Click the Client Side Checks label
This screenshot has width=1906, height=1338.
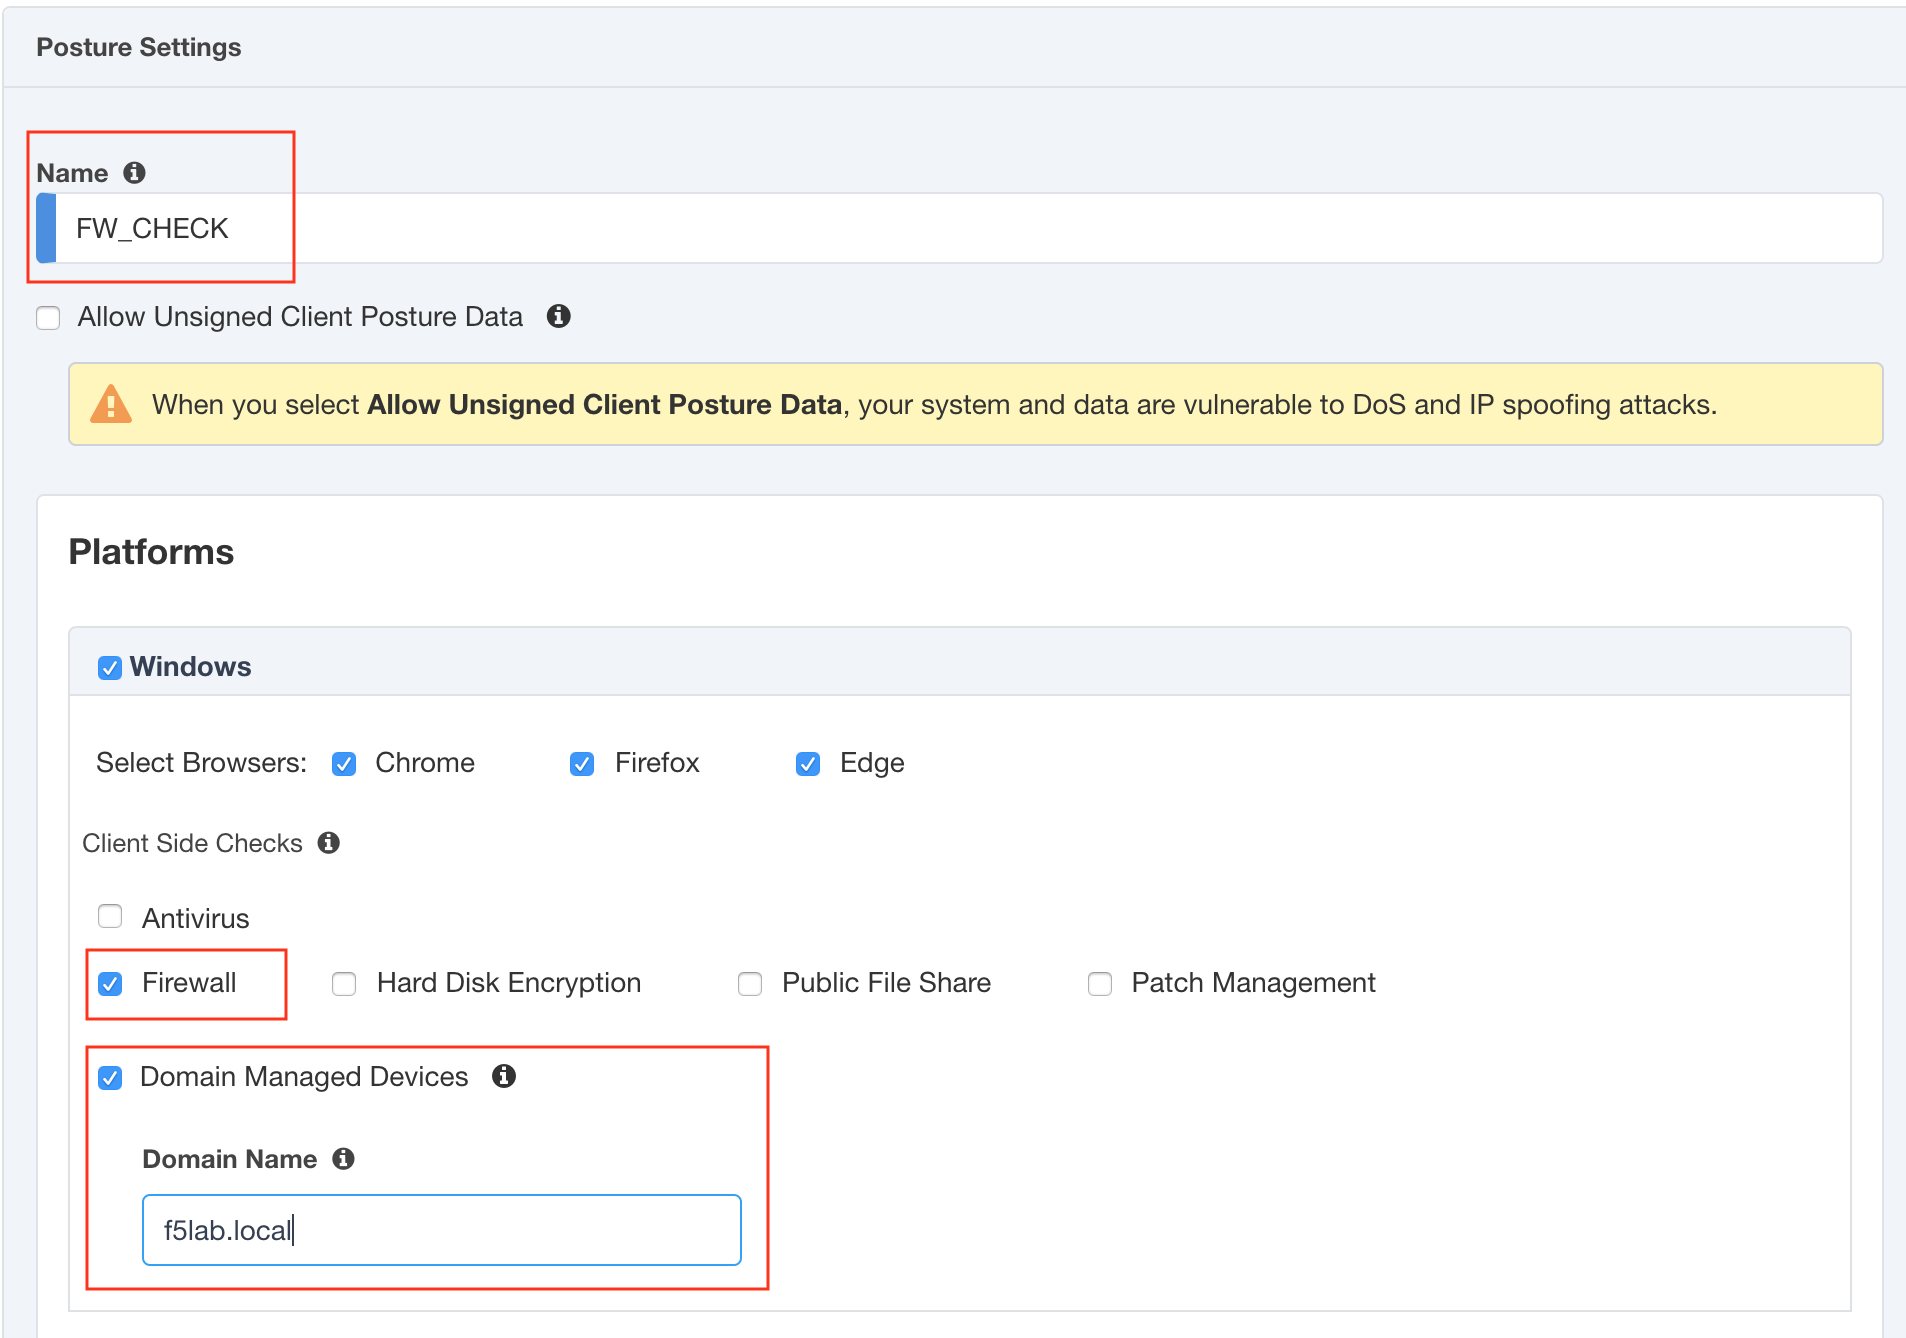(x=192, y=843)
